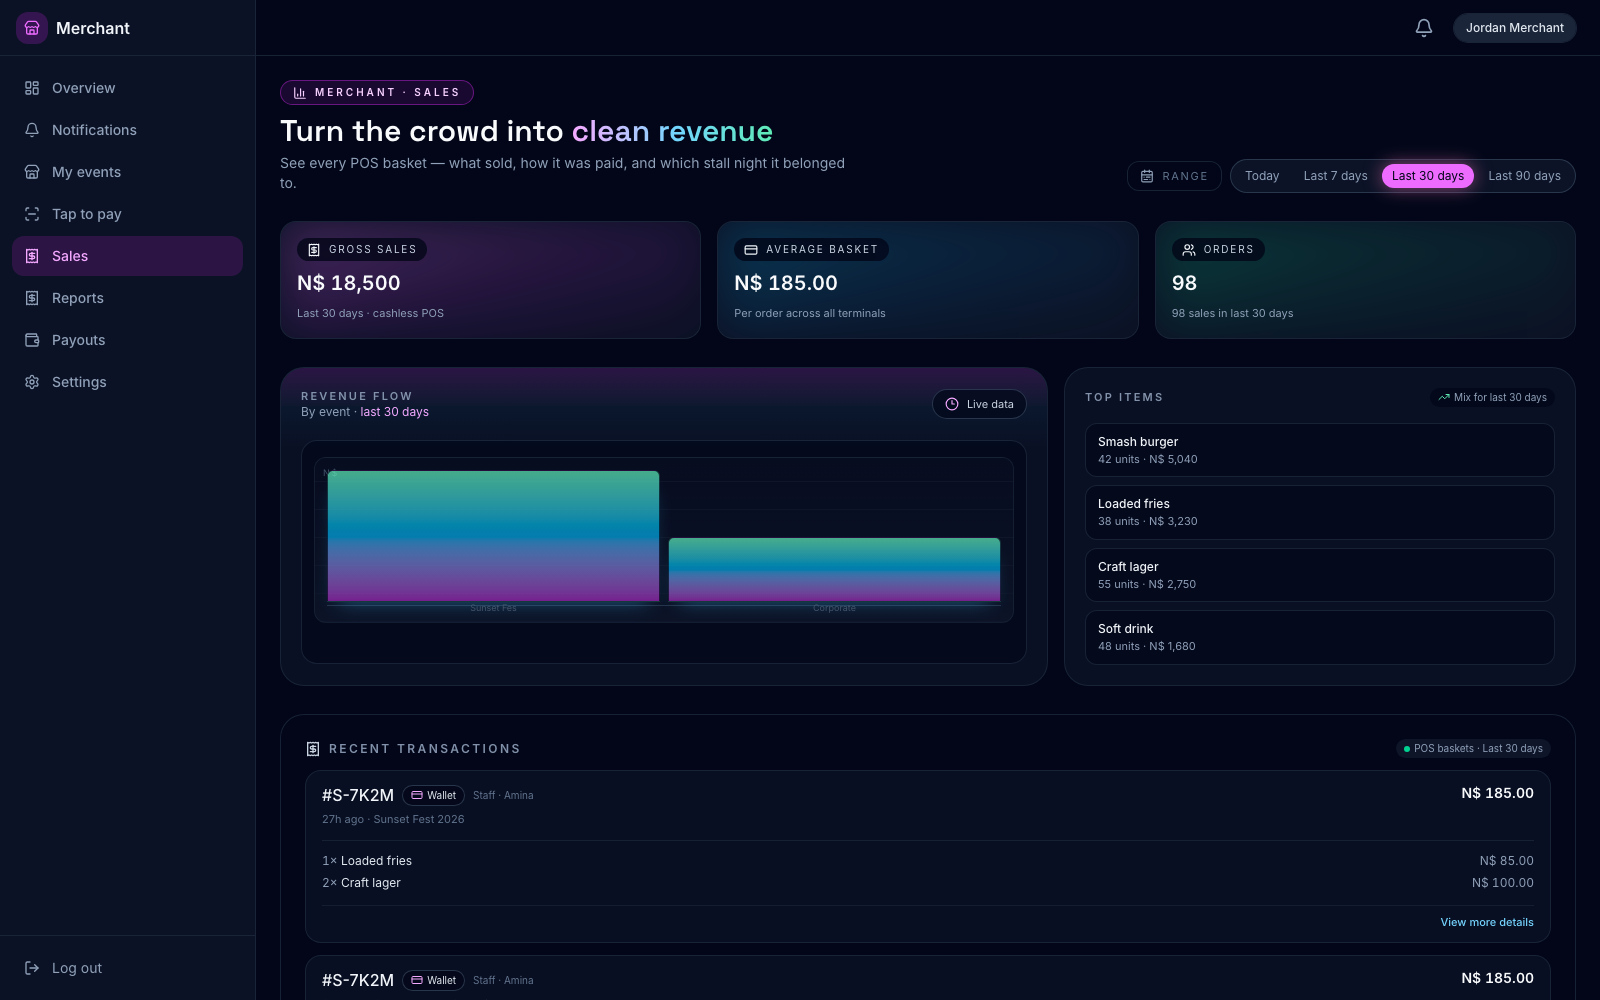The width and height of the screenshot is (1600, 1000).
Task: Select the Last 30 days range
Action: point(1428,176)
